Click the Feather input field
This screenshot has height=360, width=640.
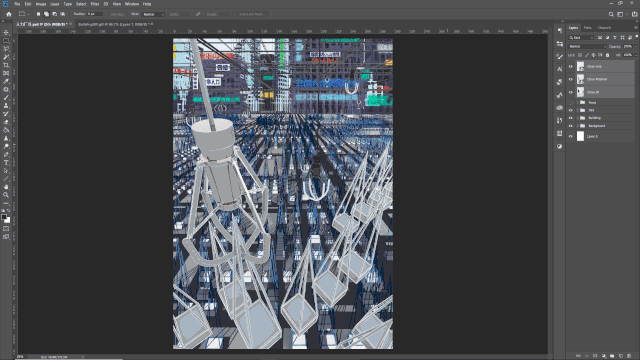pyautogui.click(x=94, y=14)
